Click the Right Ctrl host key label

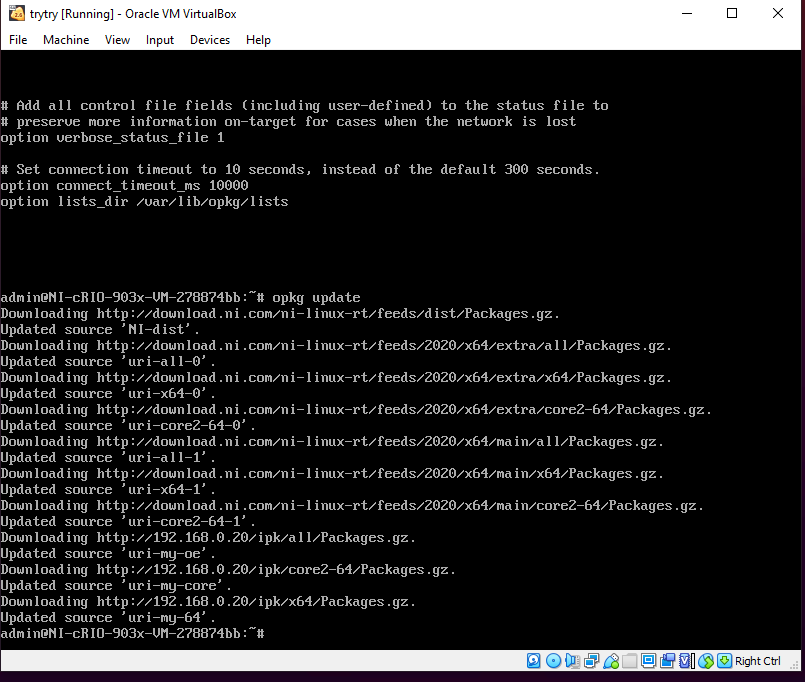(758, 661)
